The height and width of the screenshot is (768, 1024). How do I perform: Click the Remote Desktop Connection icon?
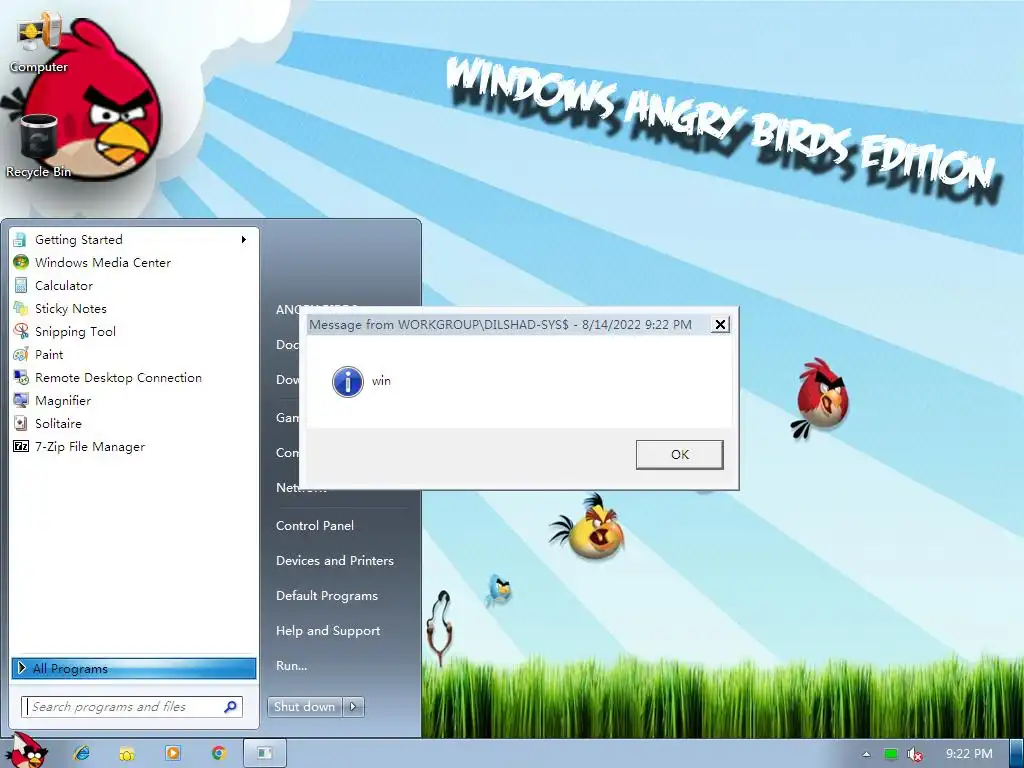click(21, 377)
